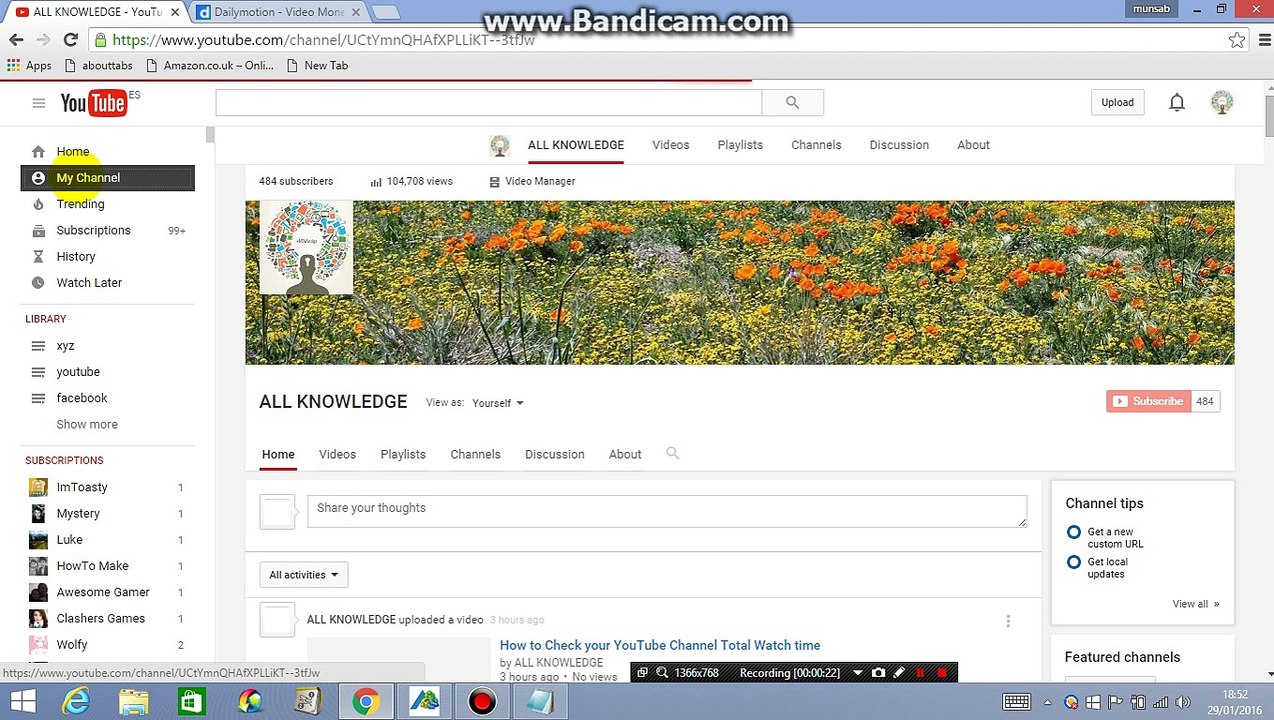The image size is (1274, 720).
Task: Open the three-dot menu on uploaded video
Action: (x=1008, y=621)
